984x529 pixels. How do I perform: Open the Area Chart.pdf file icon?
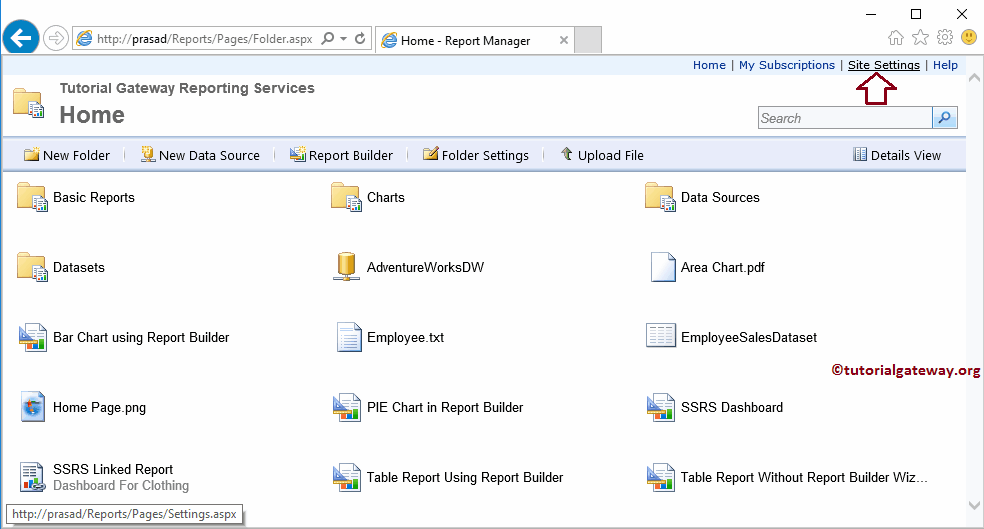click(x=663, y=267)
